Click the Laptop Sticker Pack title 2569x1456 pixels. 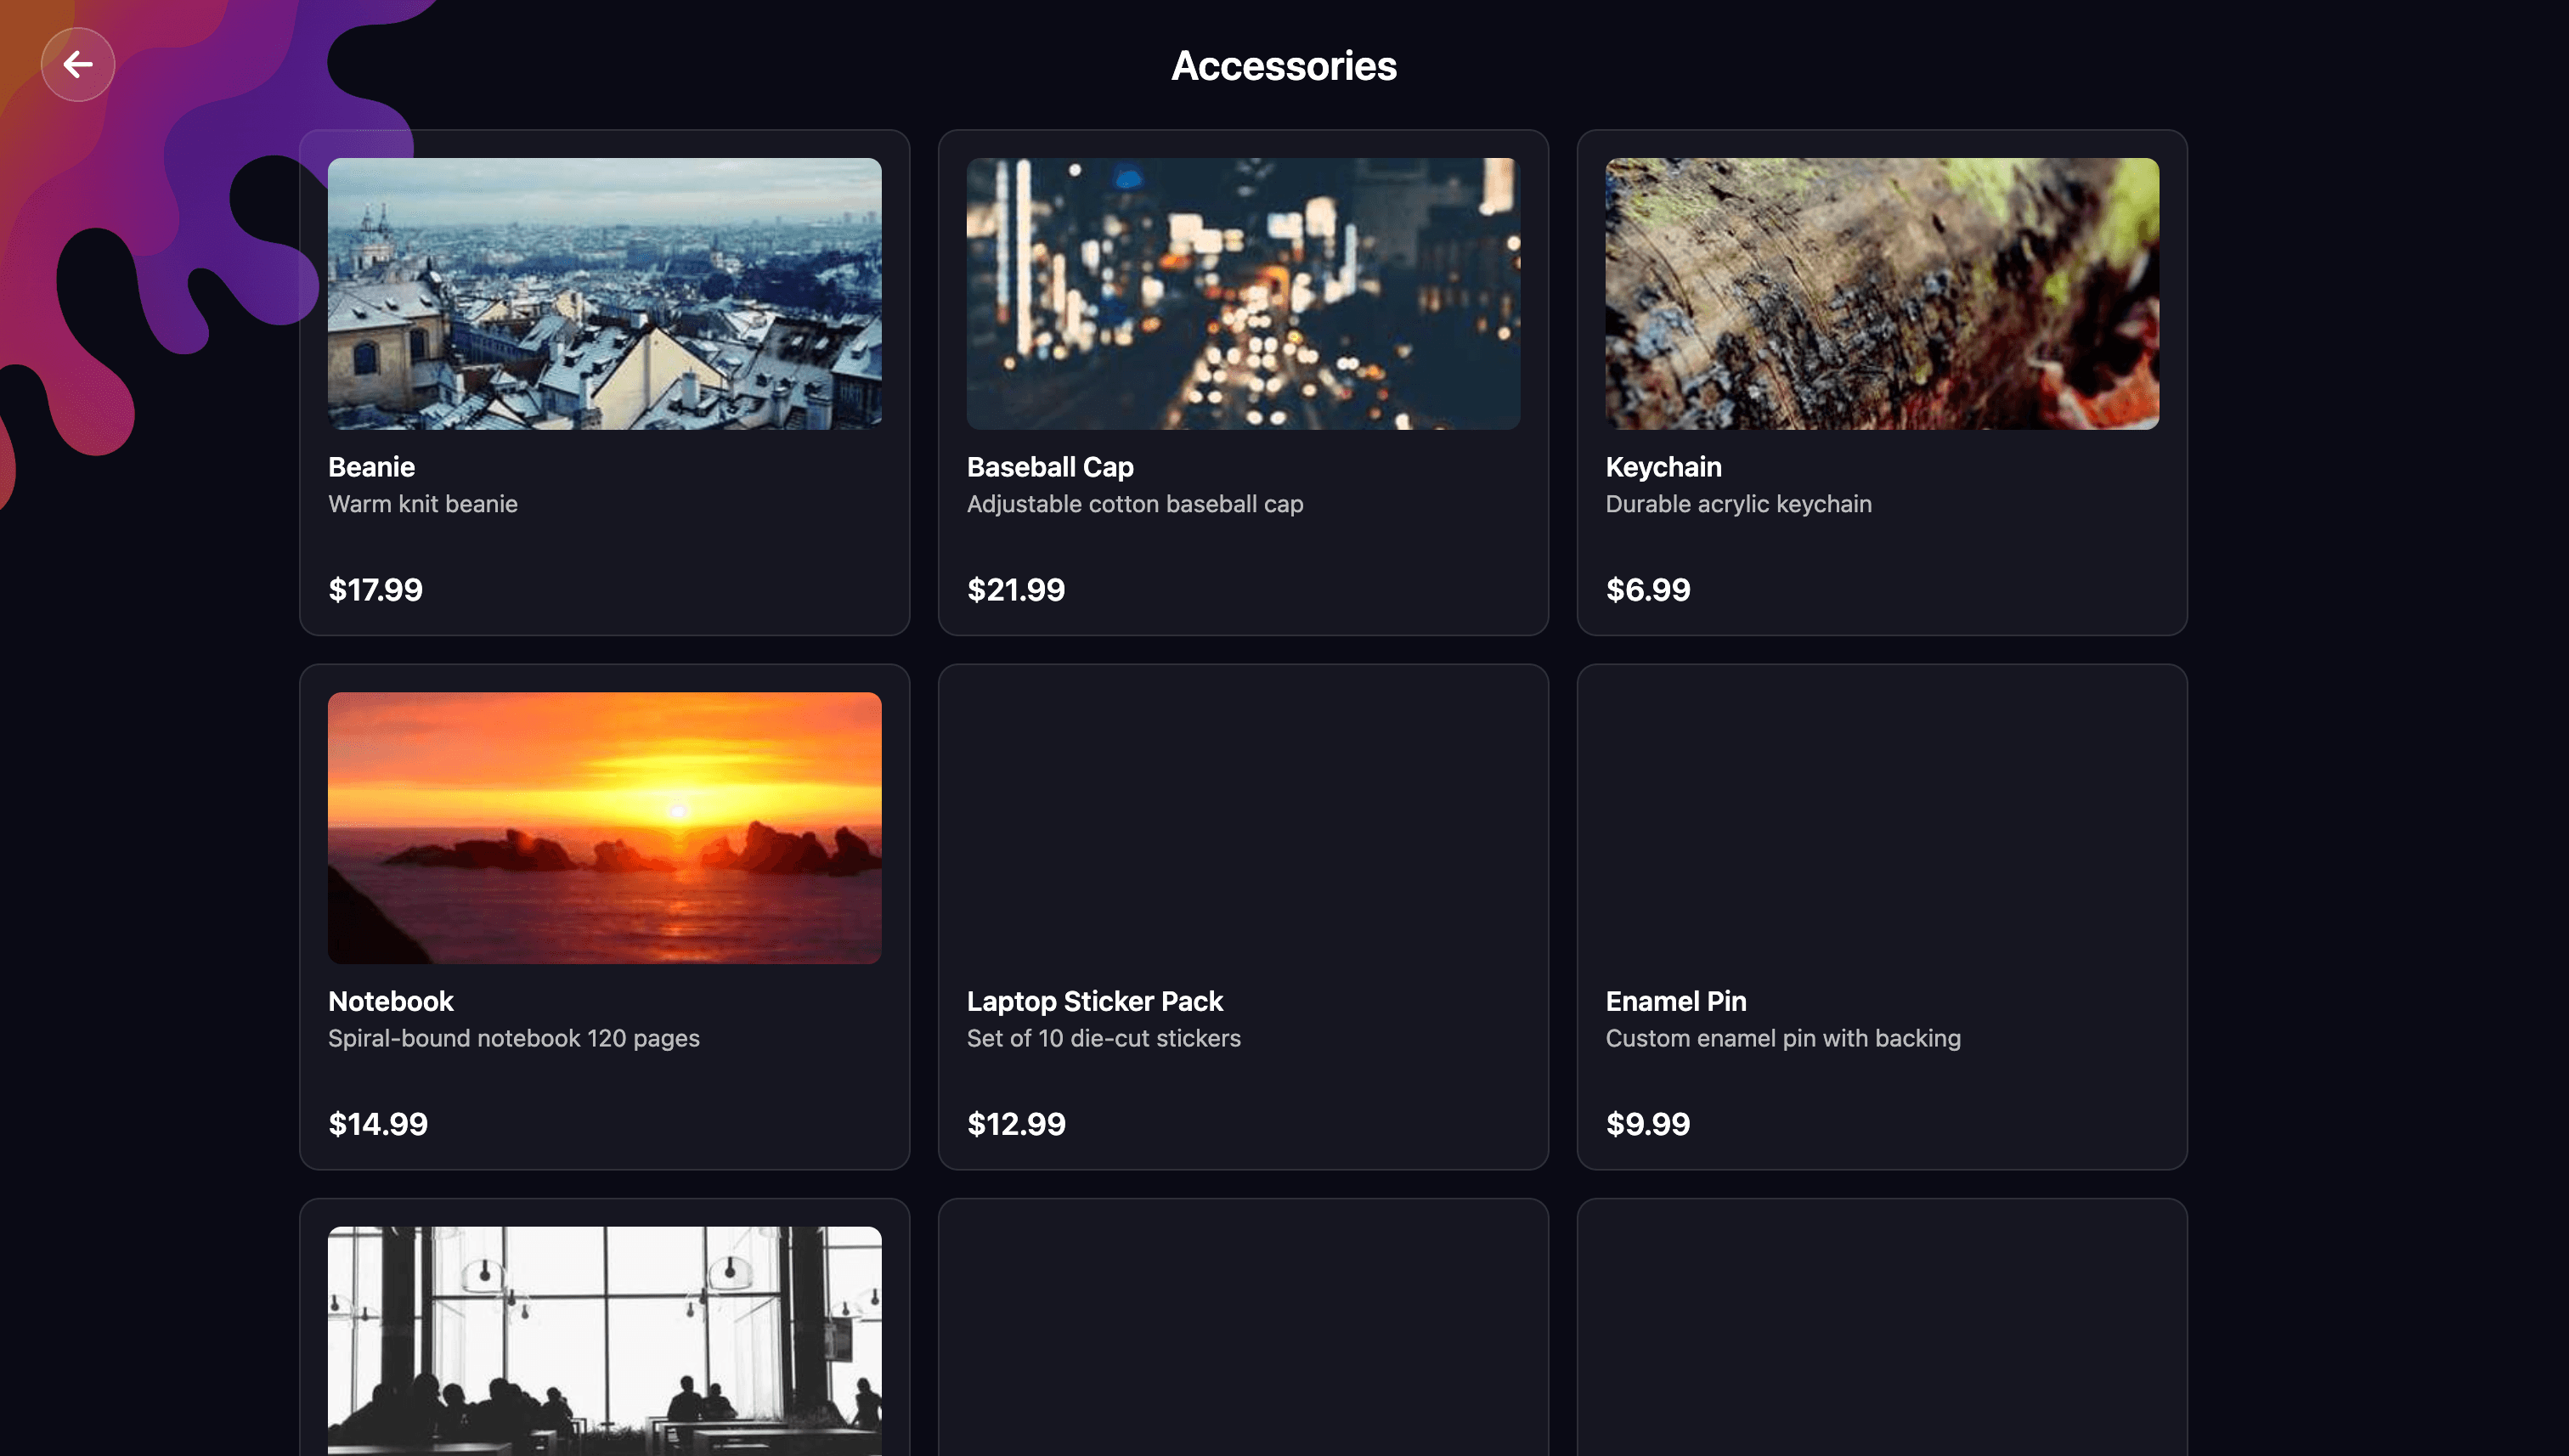(x=1094, y=1001)
